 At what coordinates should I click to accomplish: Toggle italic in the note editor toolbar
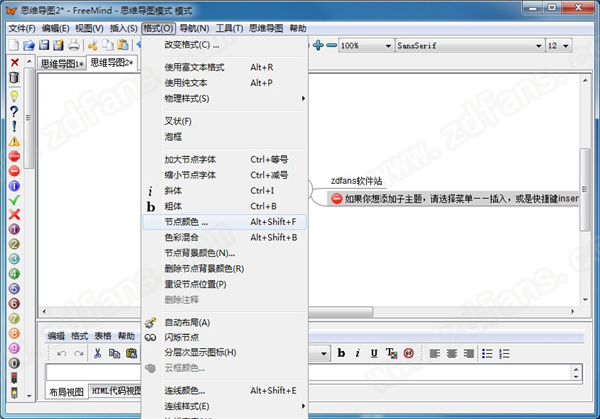[357, 353]
